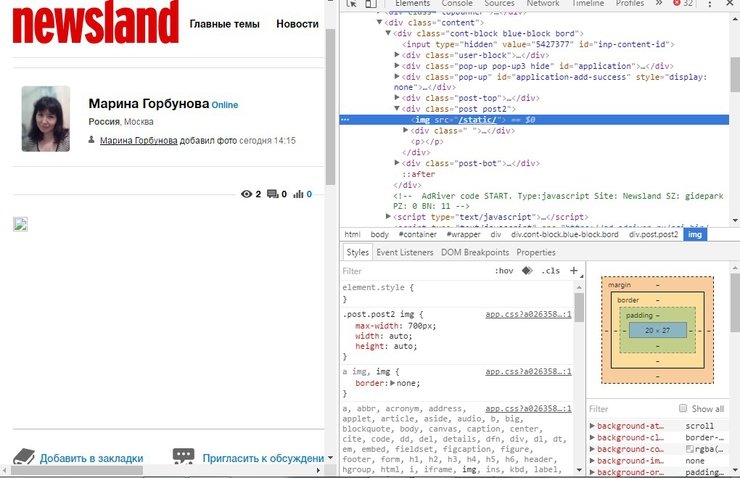Click the chat icon beside Пригласить к обсуждению
The image size is (740, 478).
point(183,457)
